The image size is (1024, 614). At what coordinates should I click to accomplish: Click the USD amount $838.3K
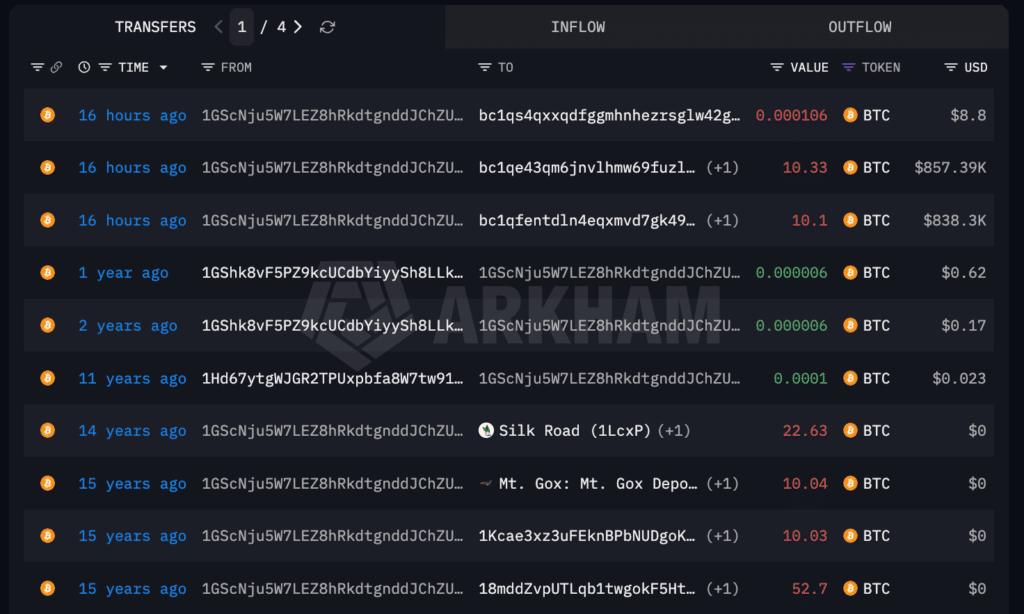click(955, 221)
